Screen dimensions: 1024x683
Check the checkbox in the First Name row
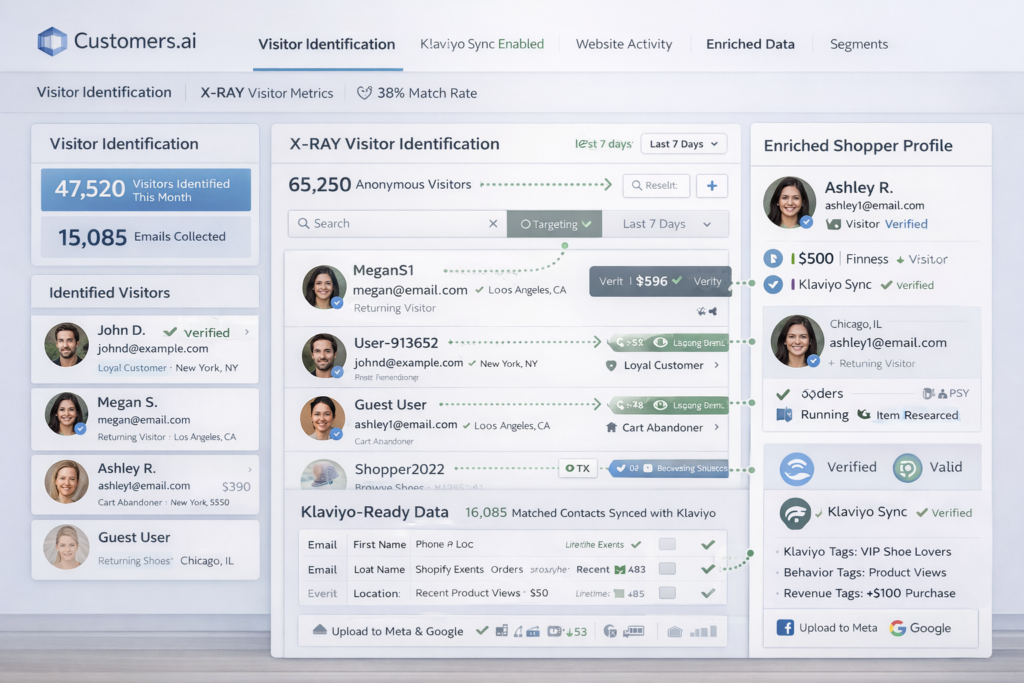pos(667,545)
